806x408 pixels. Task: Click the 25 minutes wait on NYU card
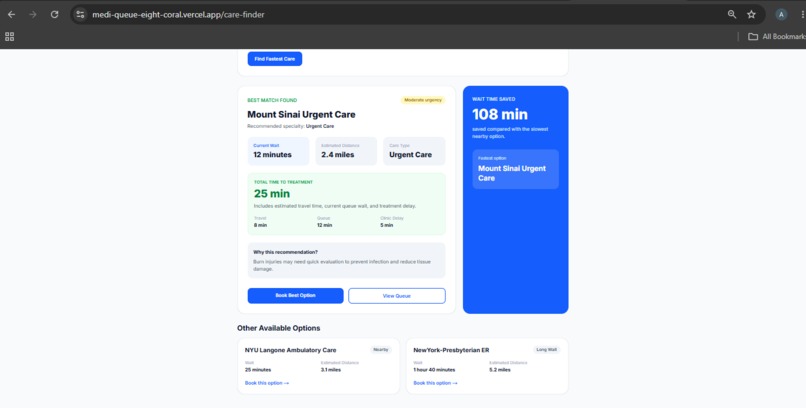pyautogui.click(x=258, y=369)
